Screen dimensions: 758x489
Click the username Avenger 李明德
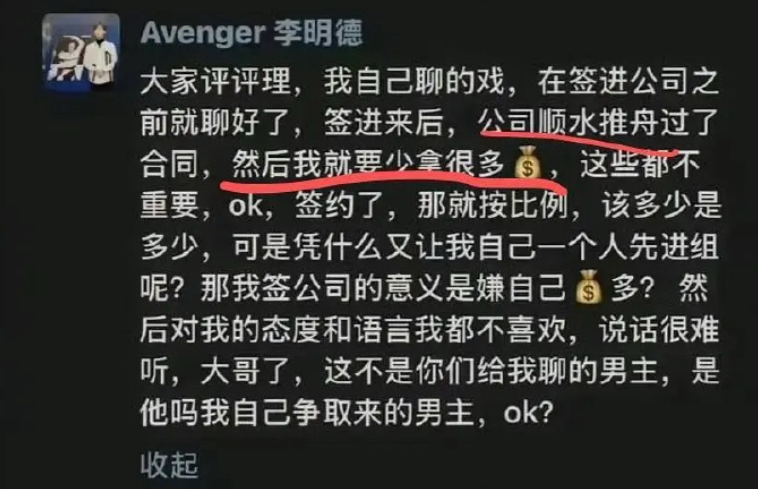click(x=251, y=32)
